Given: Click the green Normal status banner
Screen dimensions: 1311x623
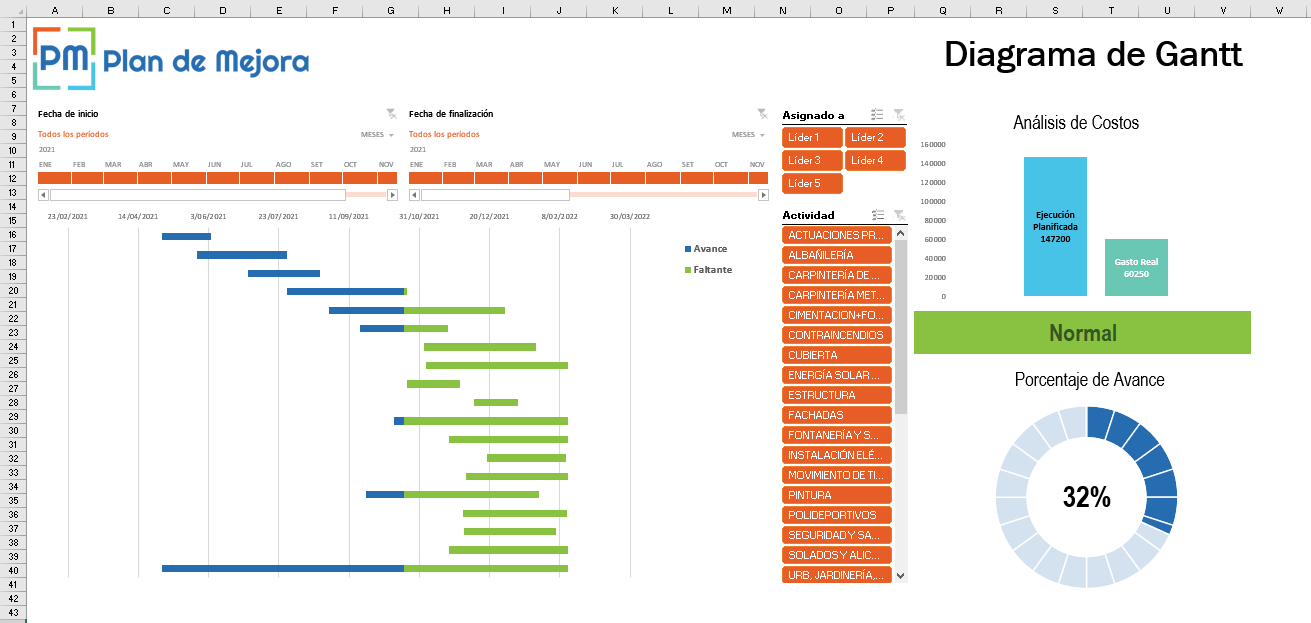Looking at the screenshot, I should [x=1082, y=333].
